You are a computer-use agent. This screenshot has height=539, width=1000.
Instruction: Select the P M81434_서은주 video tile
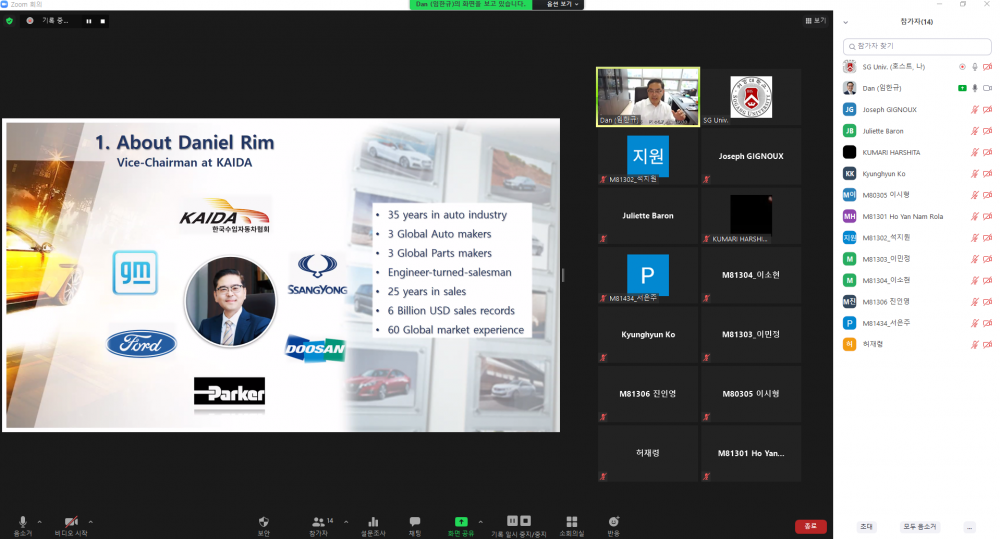coord(648,275)
